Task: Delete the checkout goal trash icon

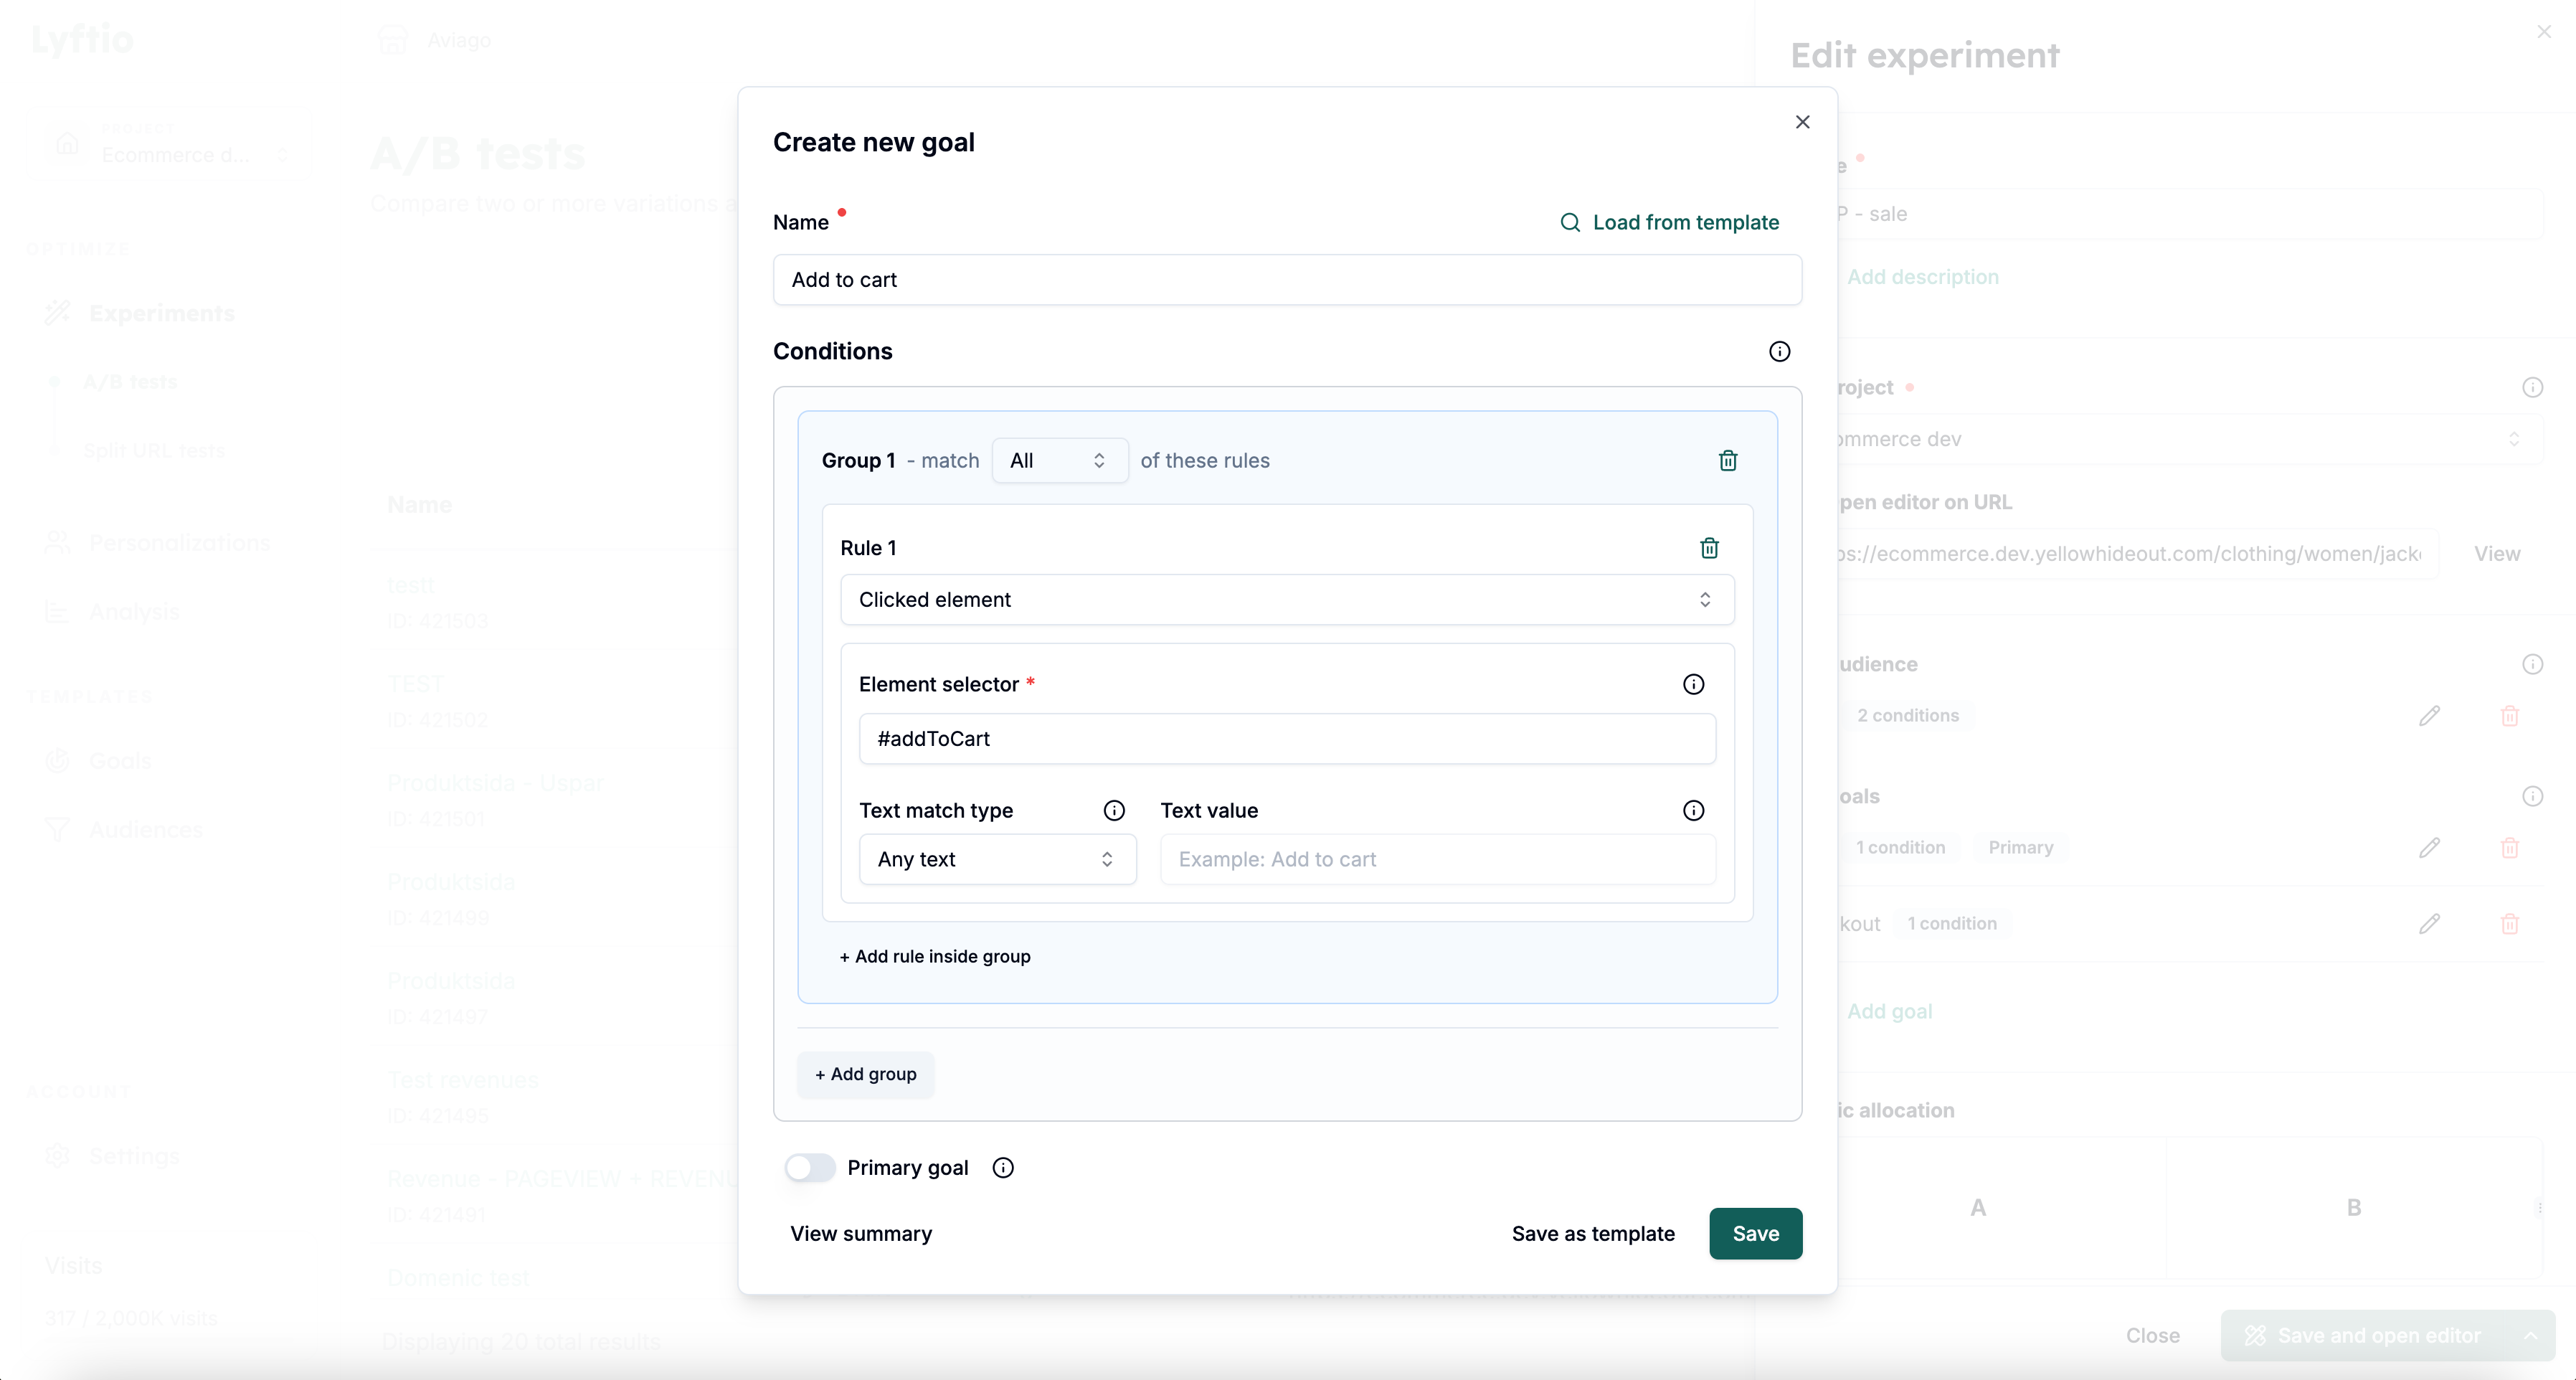Action: [x=2509, y=924]
